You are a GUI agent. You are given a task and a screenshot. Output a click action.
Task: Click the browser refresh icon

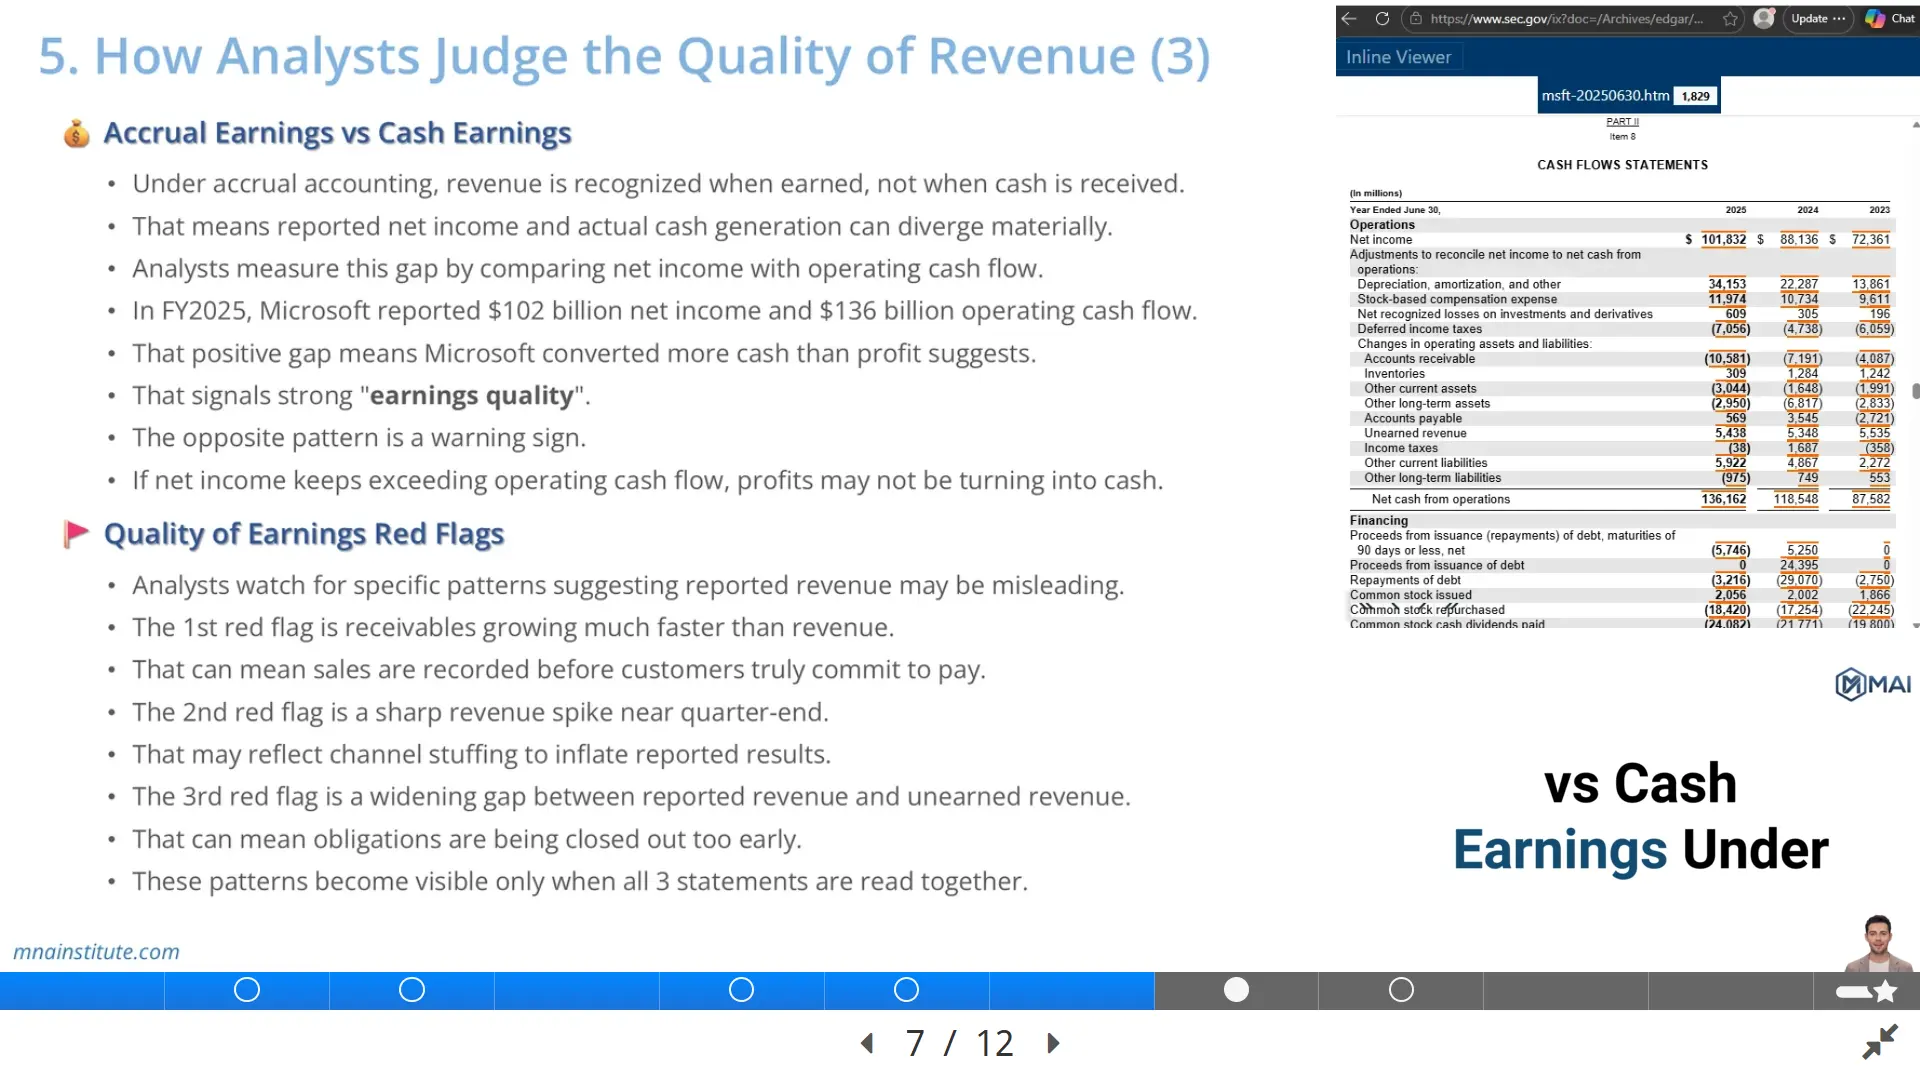click(1382, 18)
